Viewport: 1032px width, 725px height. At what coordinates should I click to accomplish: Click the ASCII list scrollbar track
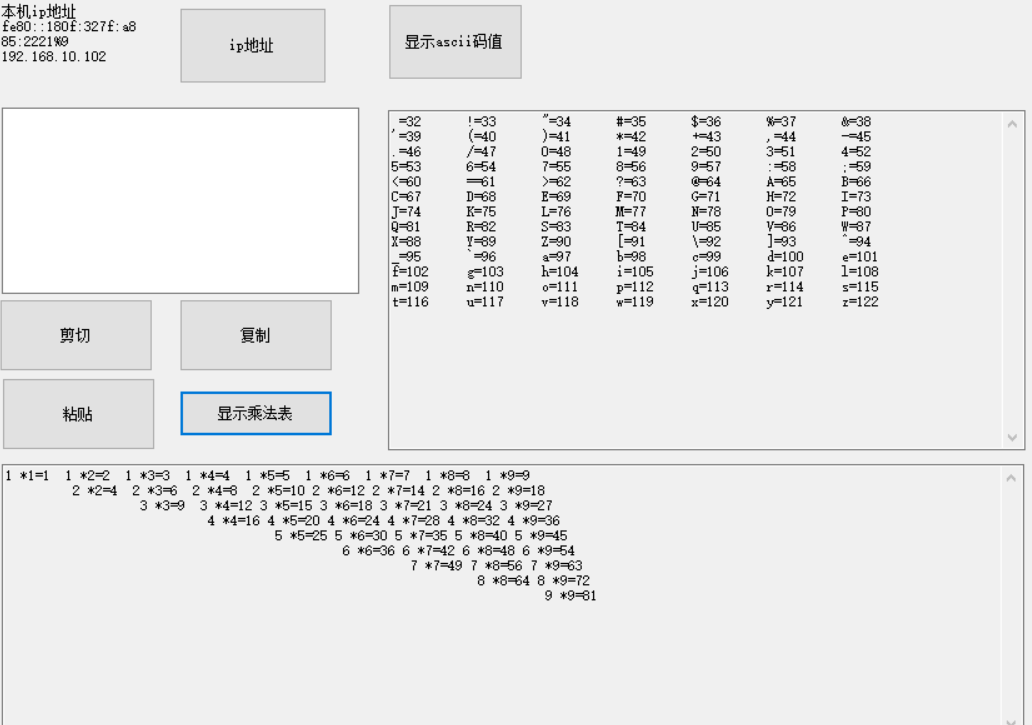(x=1012, y=280)
